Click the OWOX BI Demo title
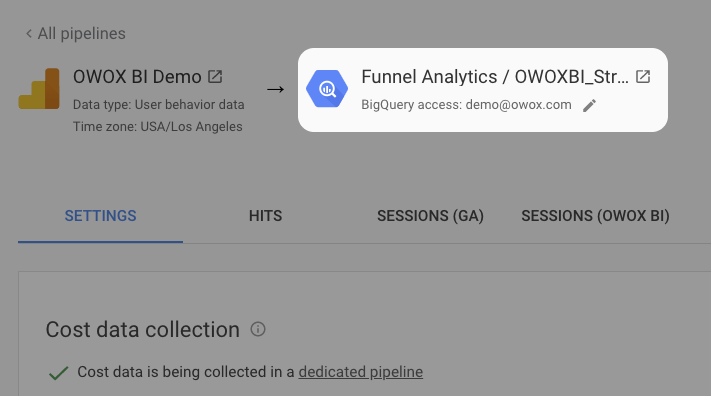 point(137,77)
